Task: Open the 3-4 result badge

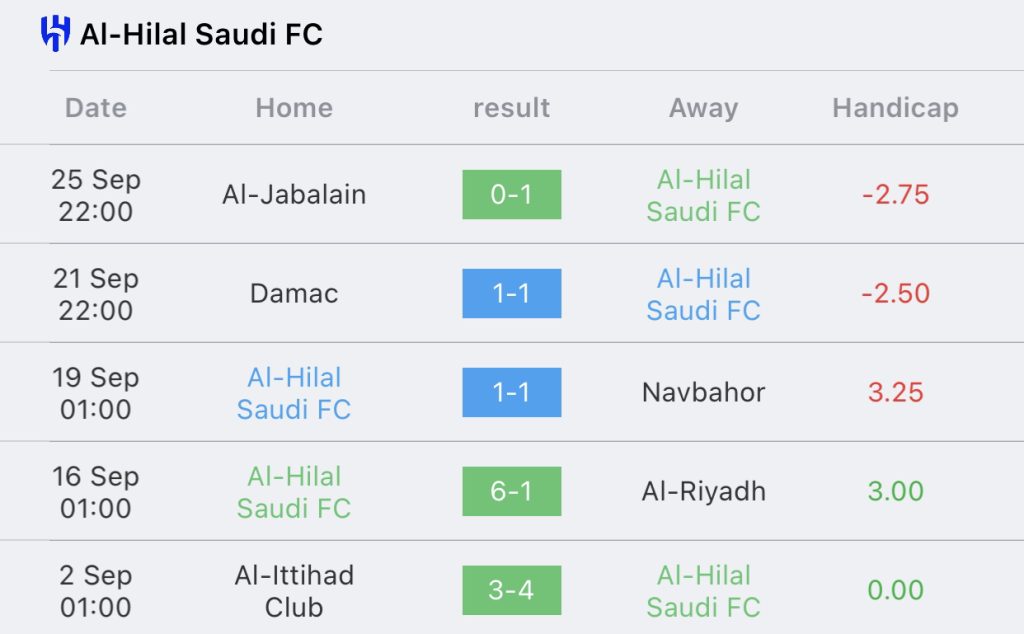Action: (511, 590)
